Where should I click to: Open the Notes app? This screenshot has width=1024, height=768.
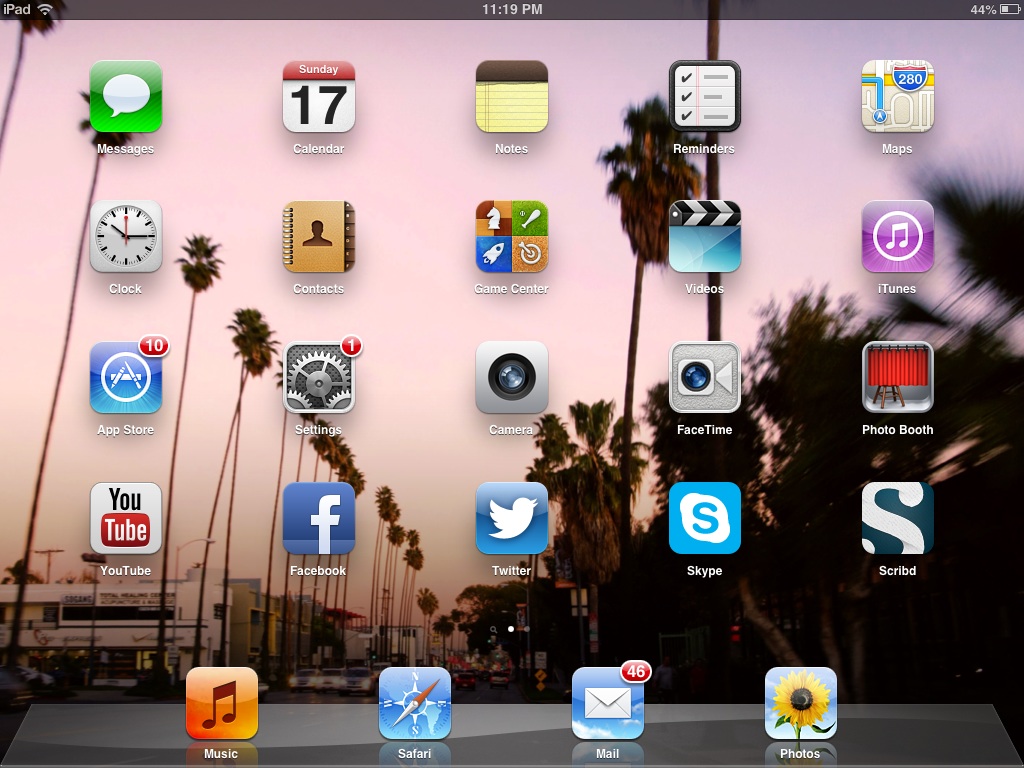[x=512, y=97]
